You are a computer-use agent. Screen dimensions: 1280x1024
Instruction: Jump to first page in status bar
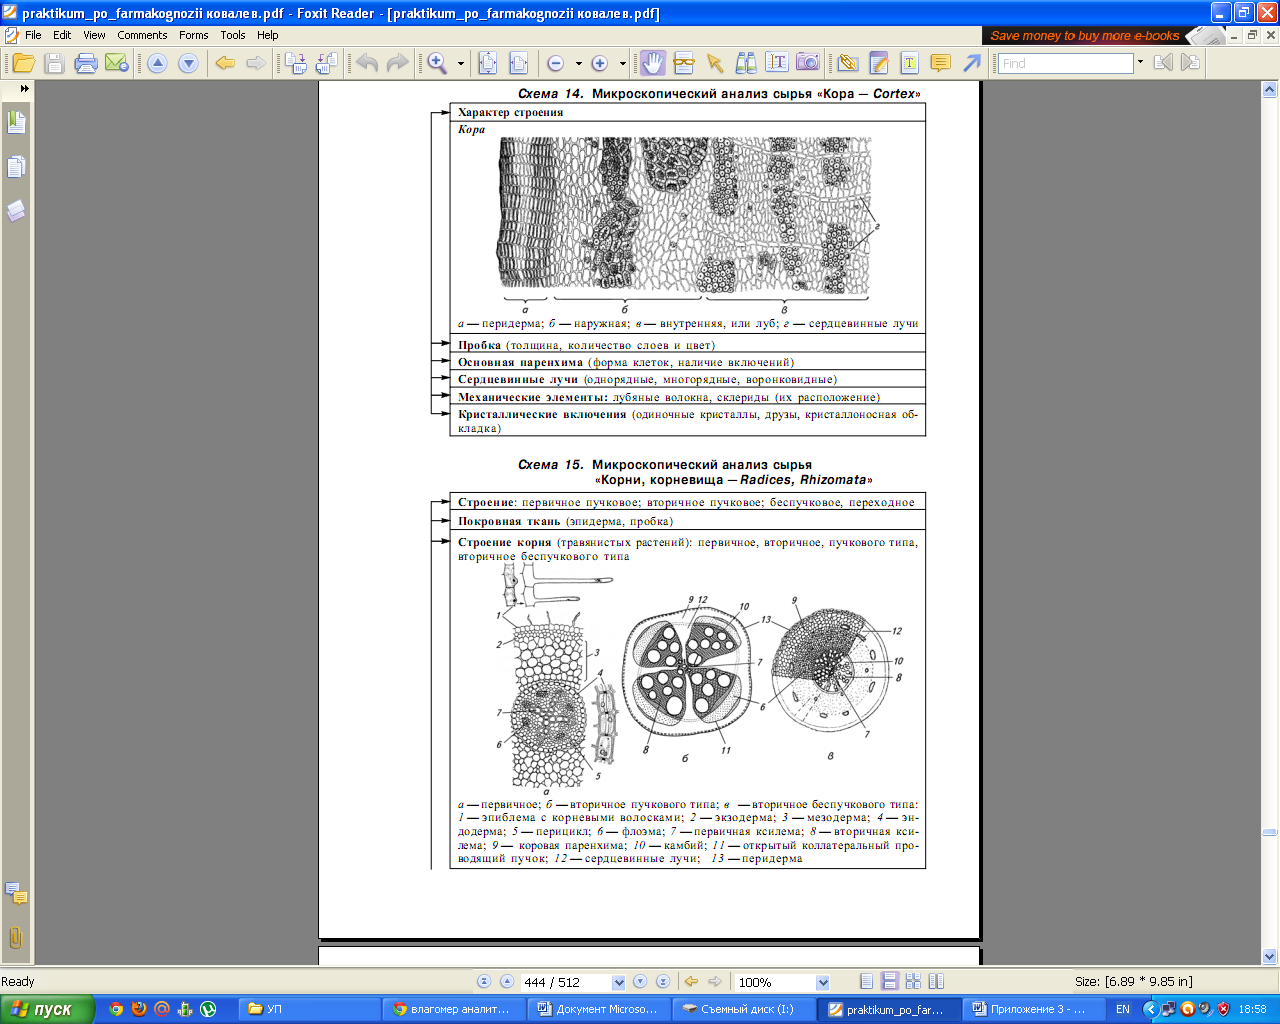click(x=484, y=982)
